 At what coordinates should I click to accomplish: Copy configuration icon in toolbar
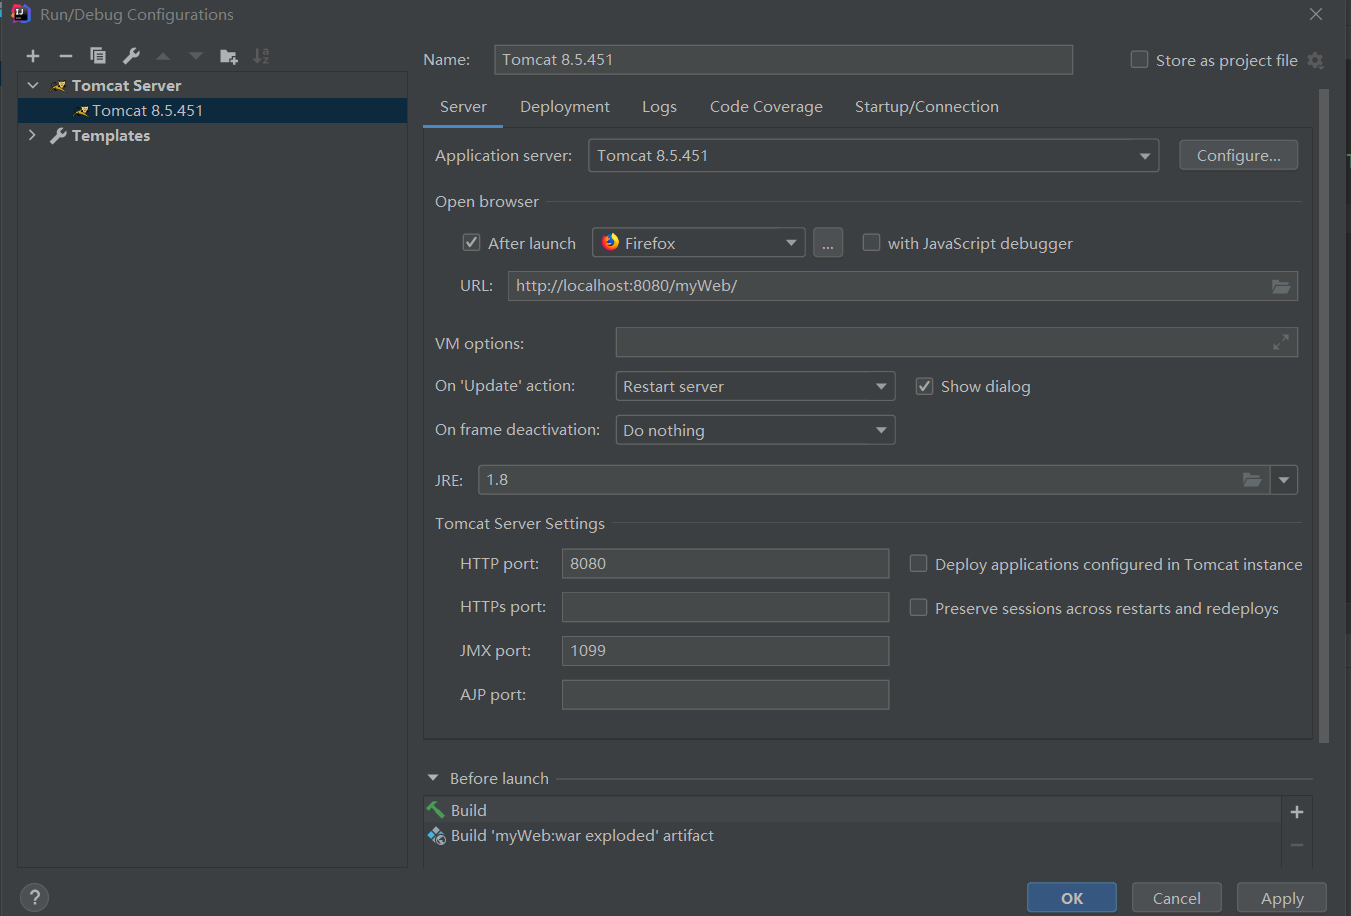point(98,56)
